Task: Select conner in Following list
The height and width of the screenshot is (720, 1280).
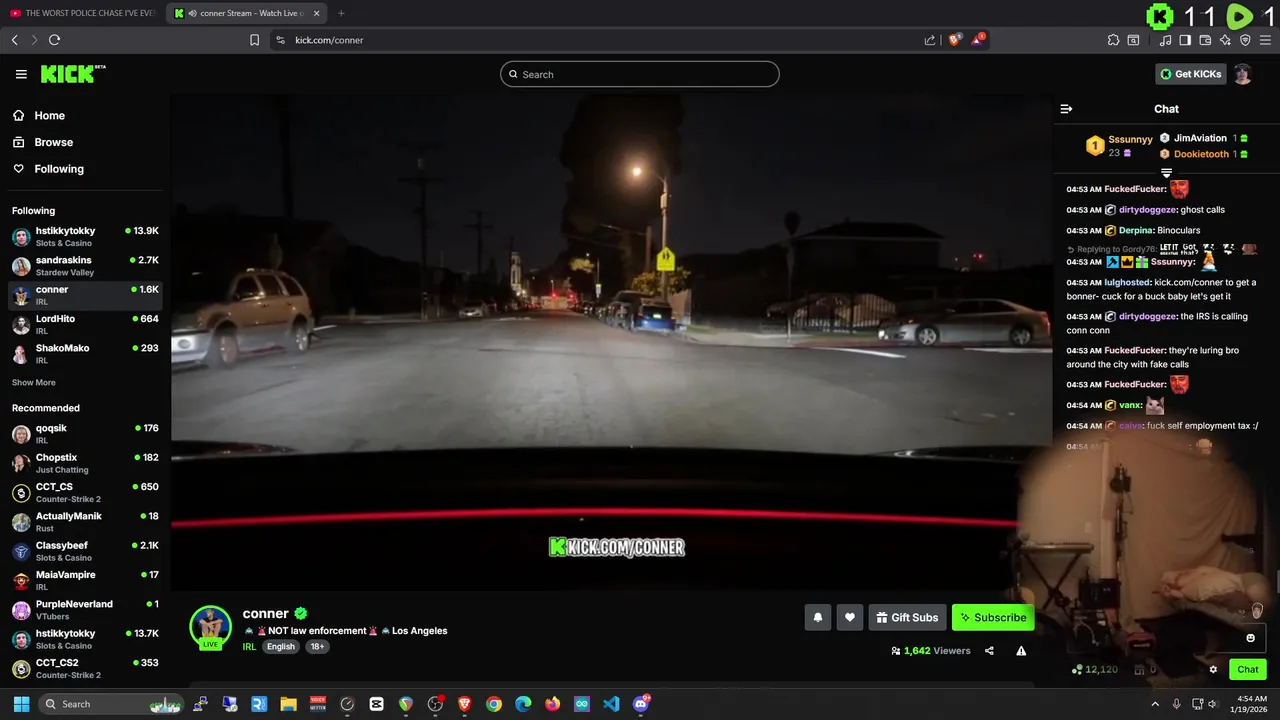Action: (85, 295)
